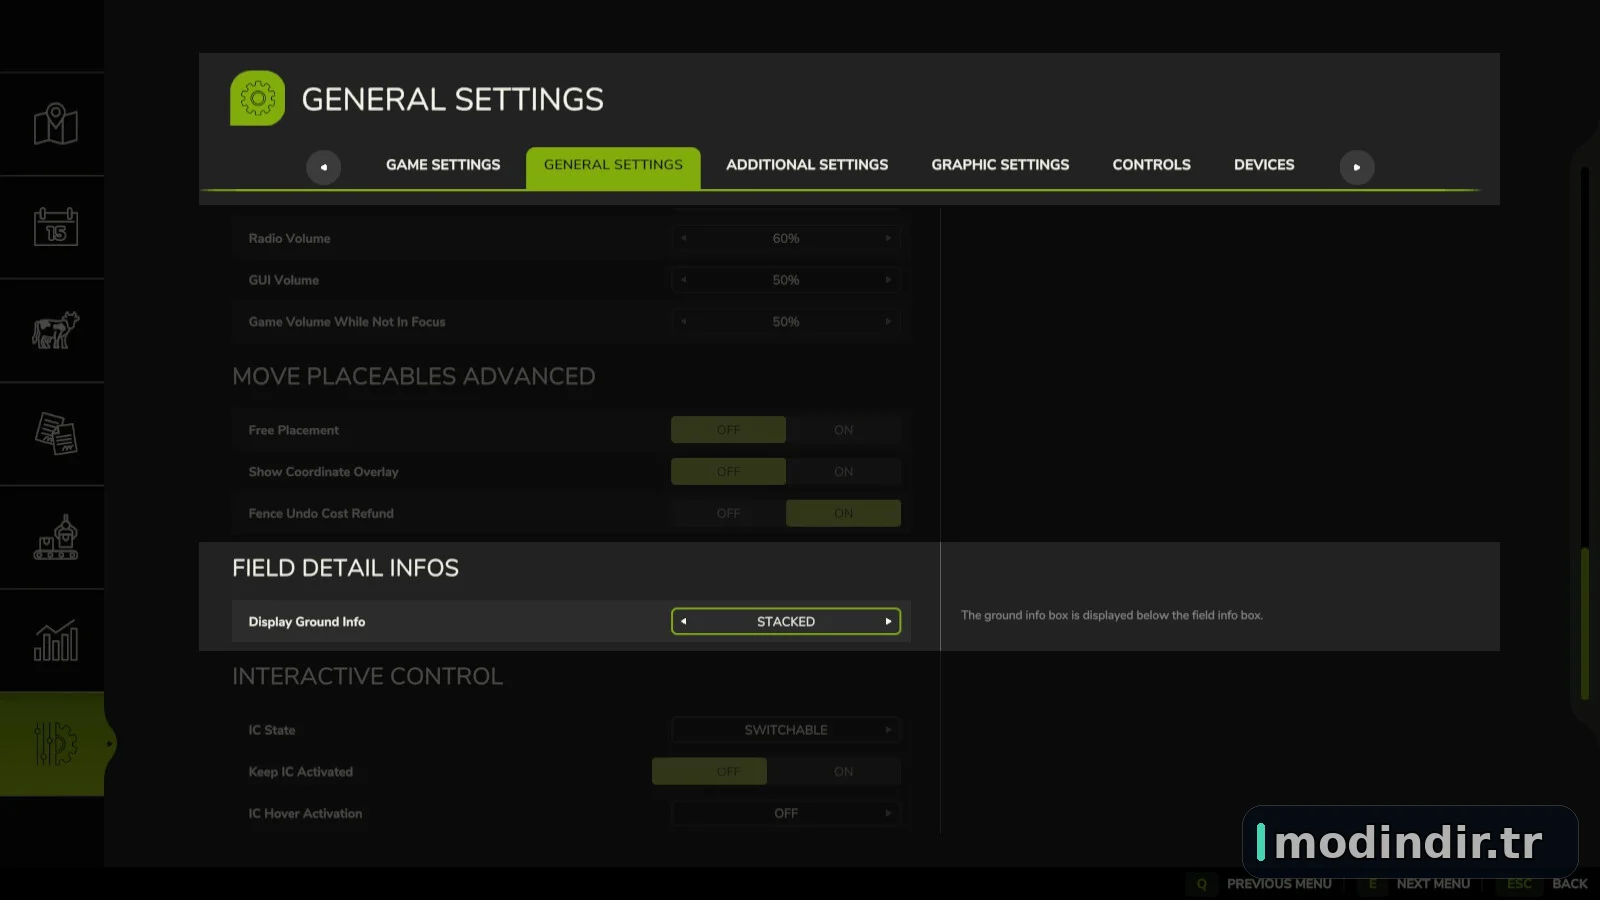Select the Fence Undo Cost Refund label

tap(321, 513)
